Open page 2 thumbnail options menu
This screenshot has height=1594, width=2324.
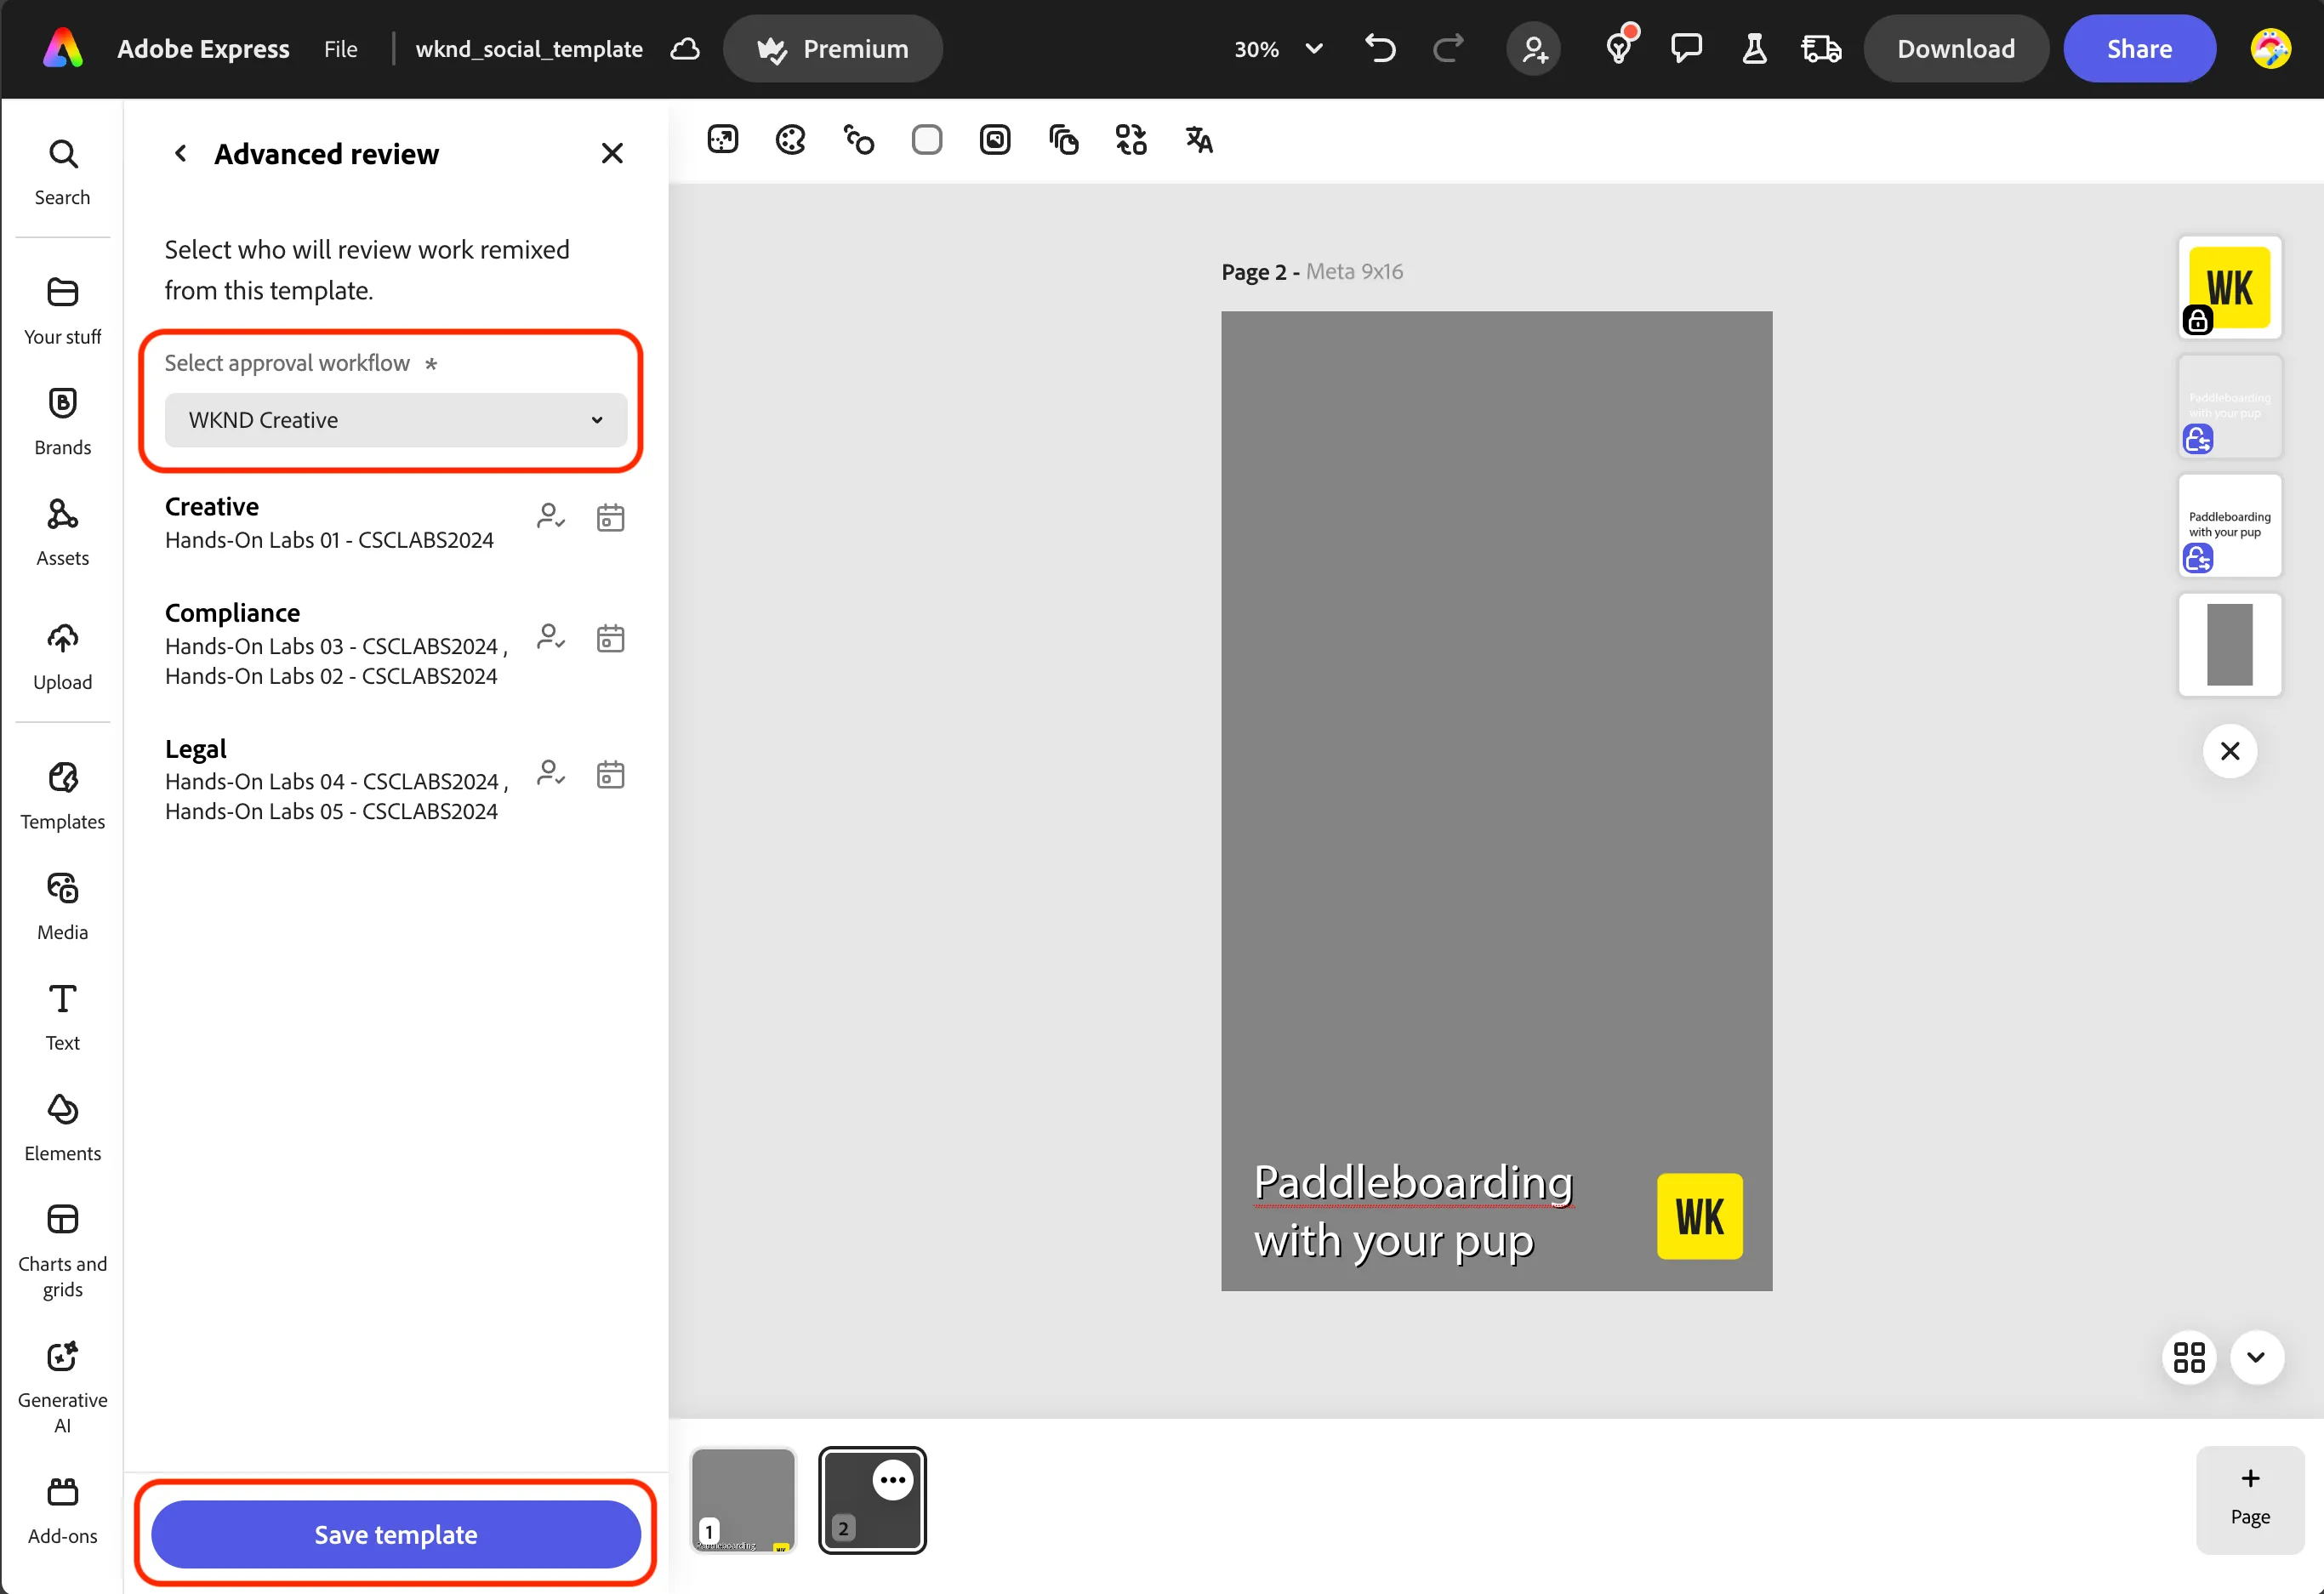[892, 1480]
